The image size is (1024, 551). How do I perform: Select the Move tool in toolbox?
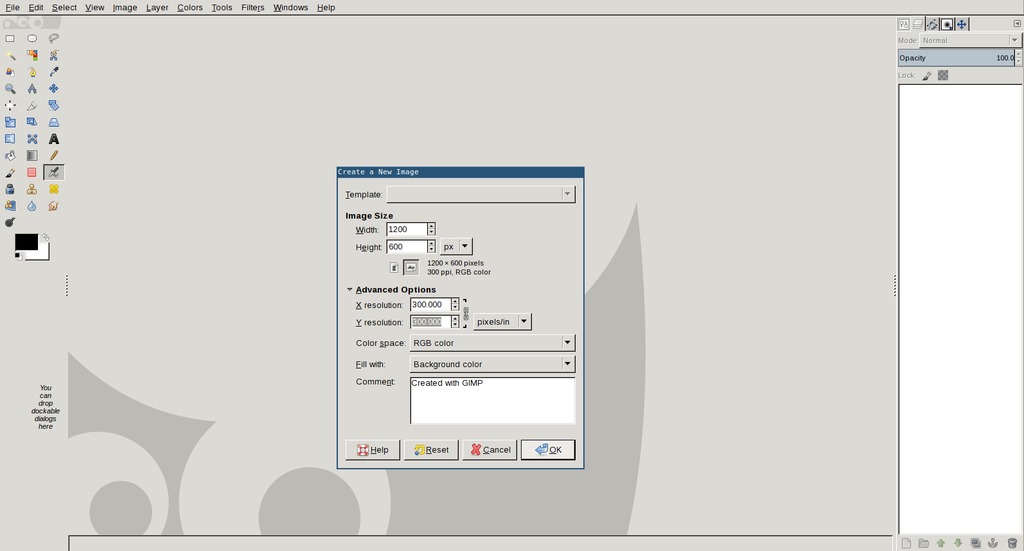coord(54,89)
